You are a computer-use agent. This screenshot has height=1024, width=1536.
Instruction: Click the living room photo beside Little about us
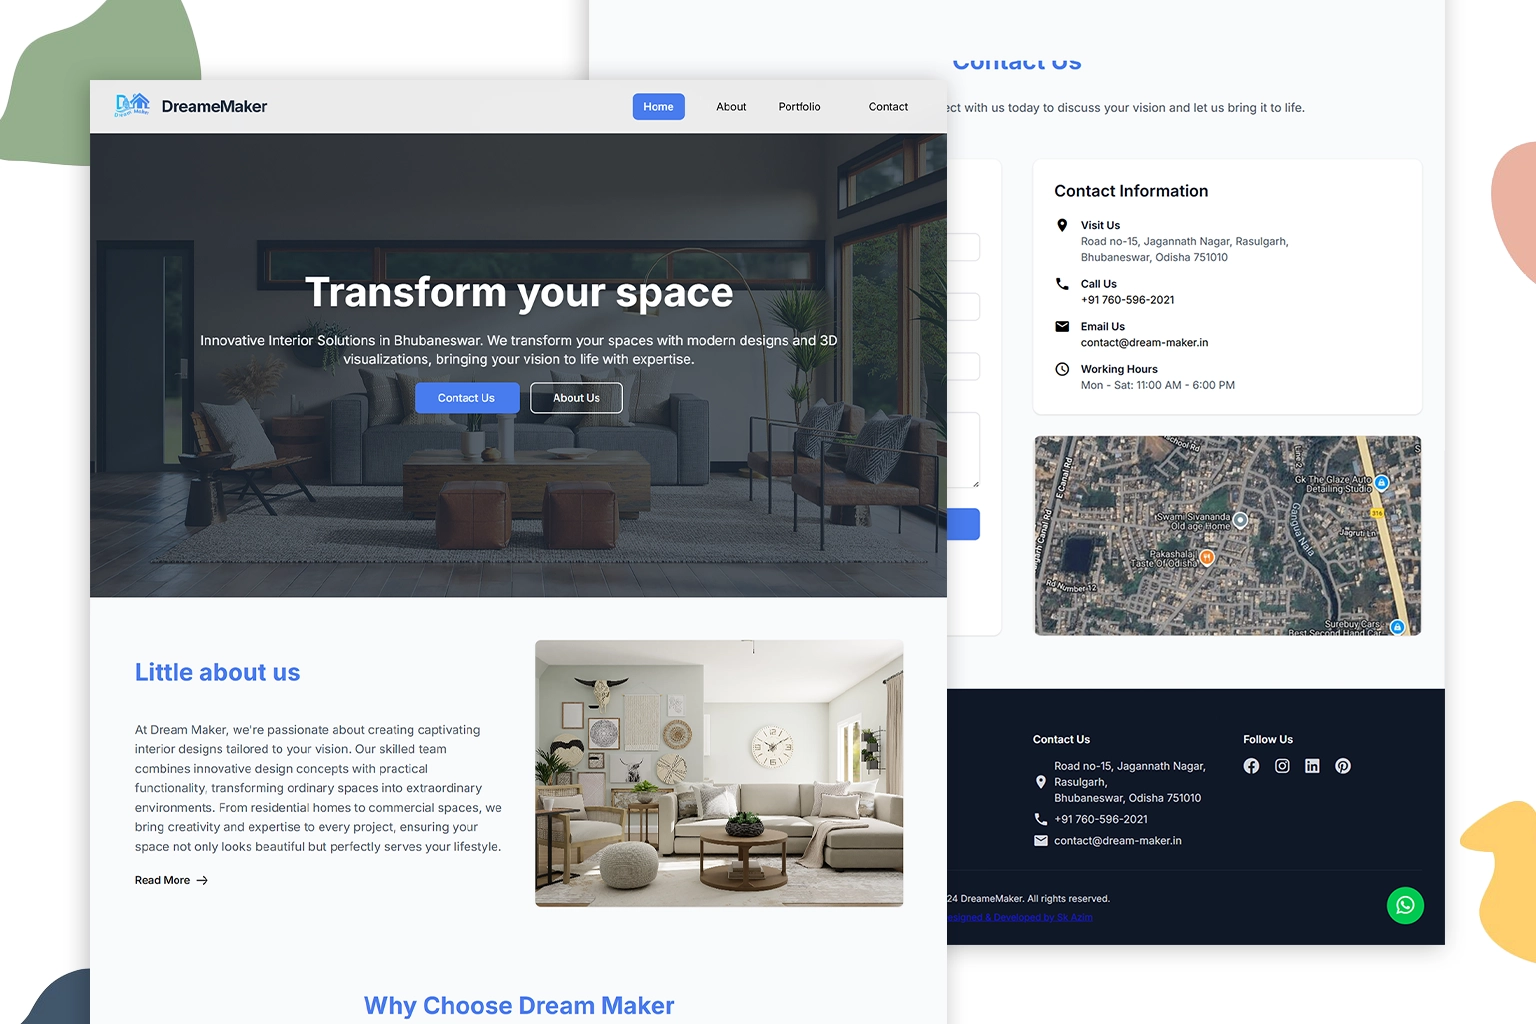click(719, 773)
